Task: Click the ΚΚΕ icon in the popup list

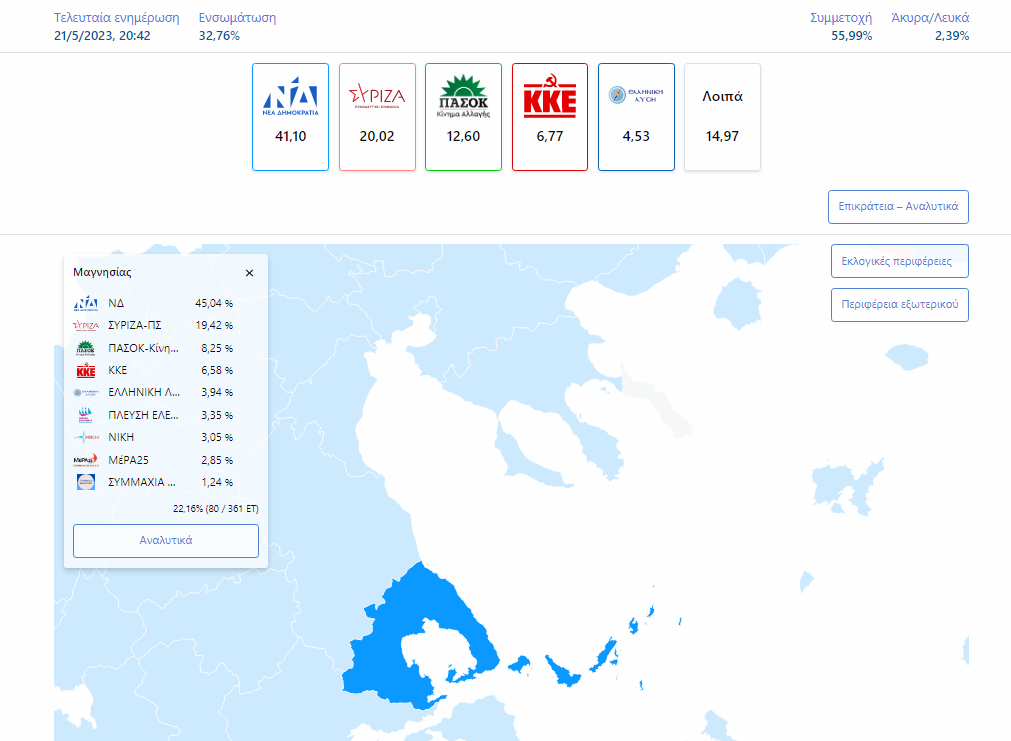Action: [86, 370]
